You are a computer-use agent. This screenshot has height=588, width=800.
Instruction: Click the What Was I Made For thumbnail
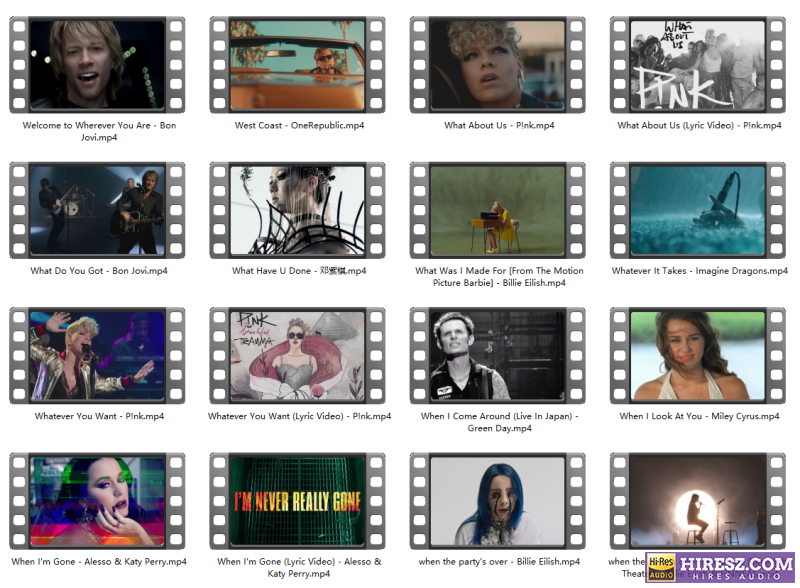[x=497, y=210]
